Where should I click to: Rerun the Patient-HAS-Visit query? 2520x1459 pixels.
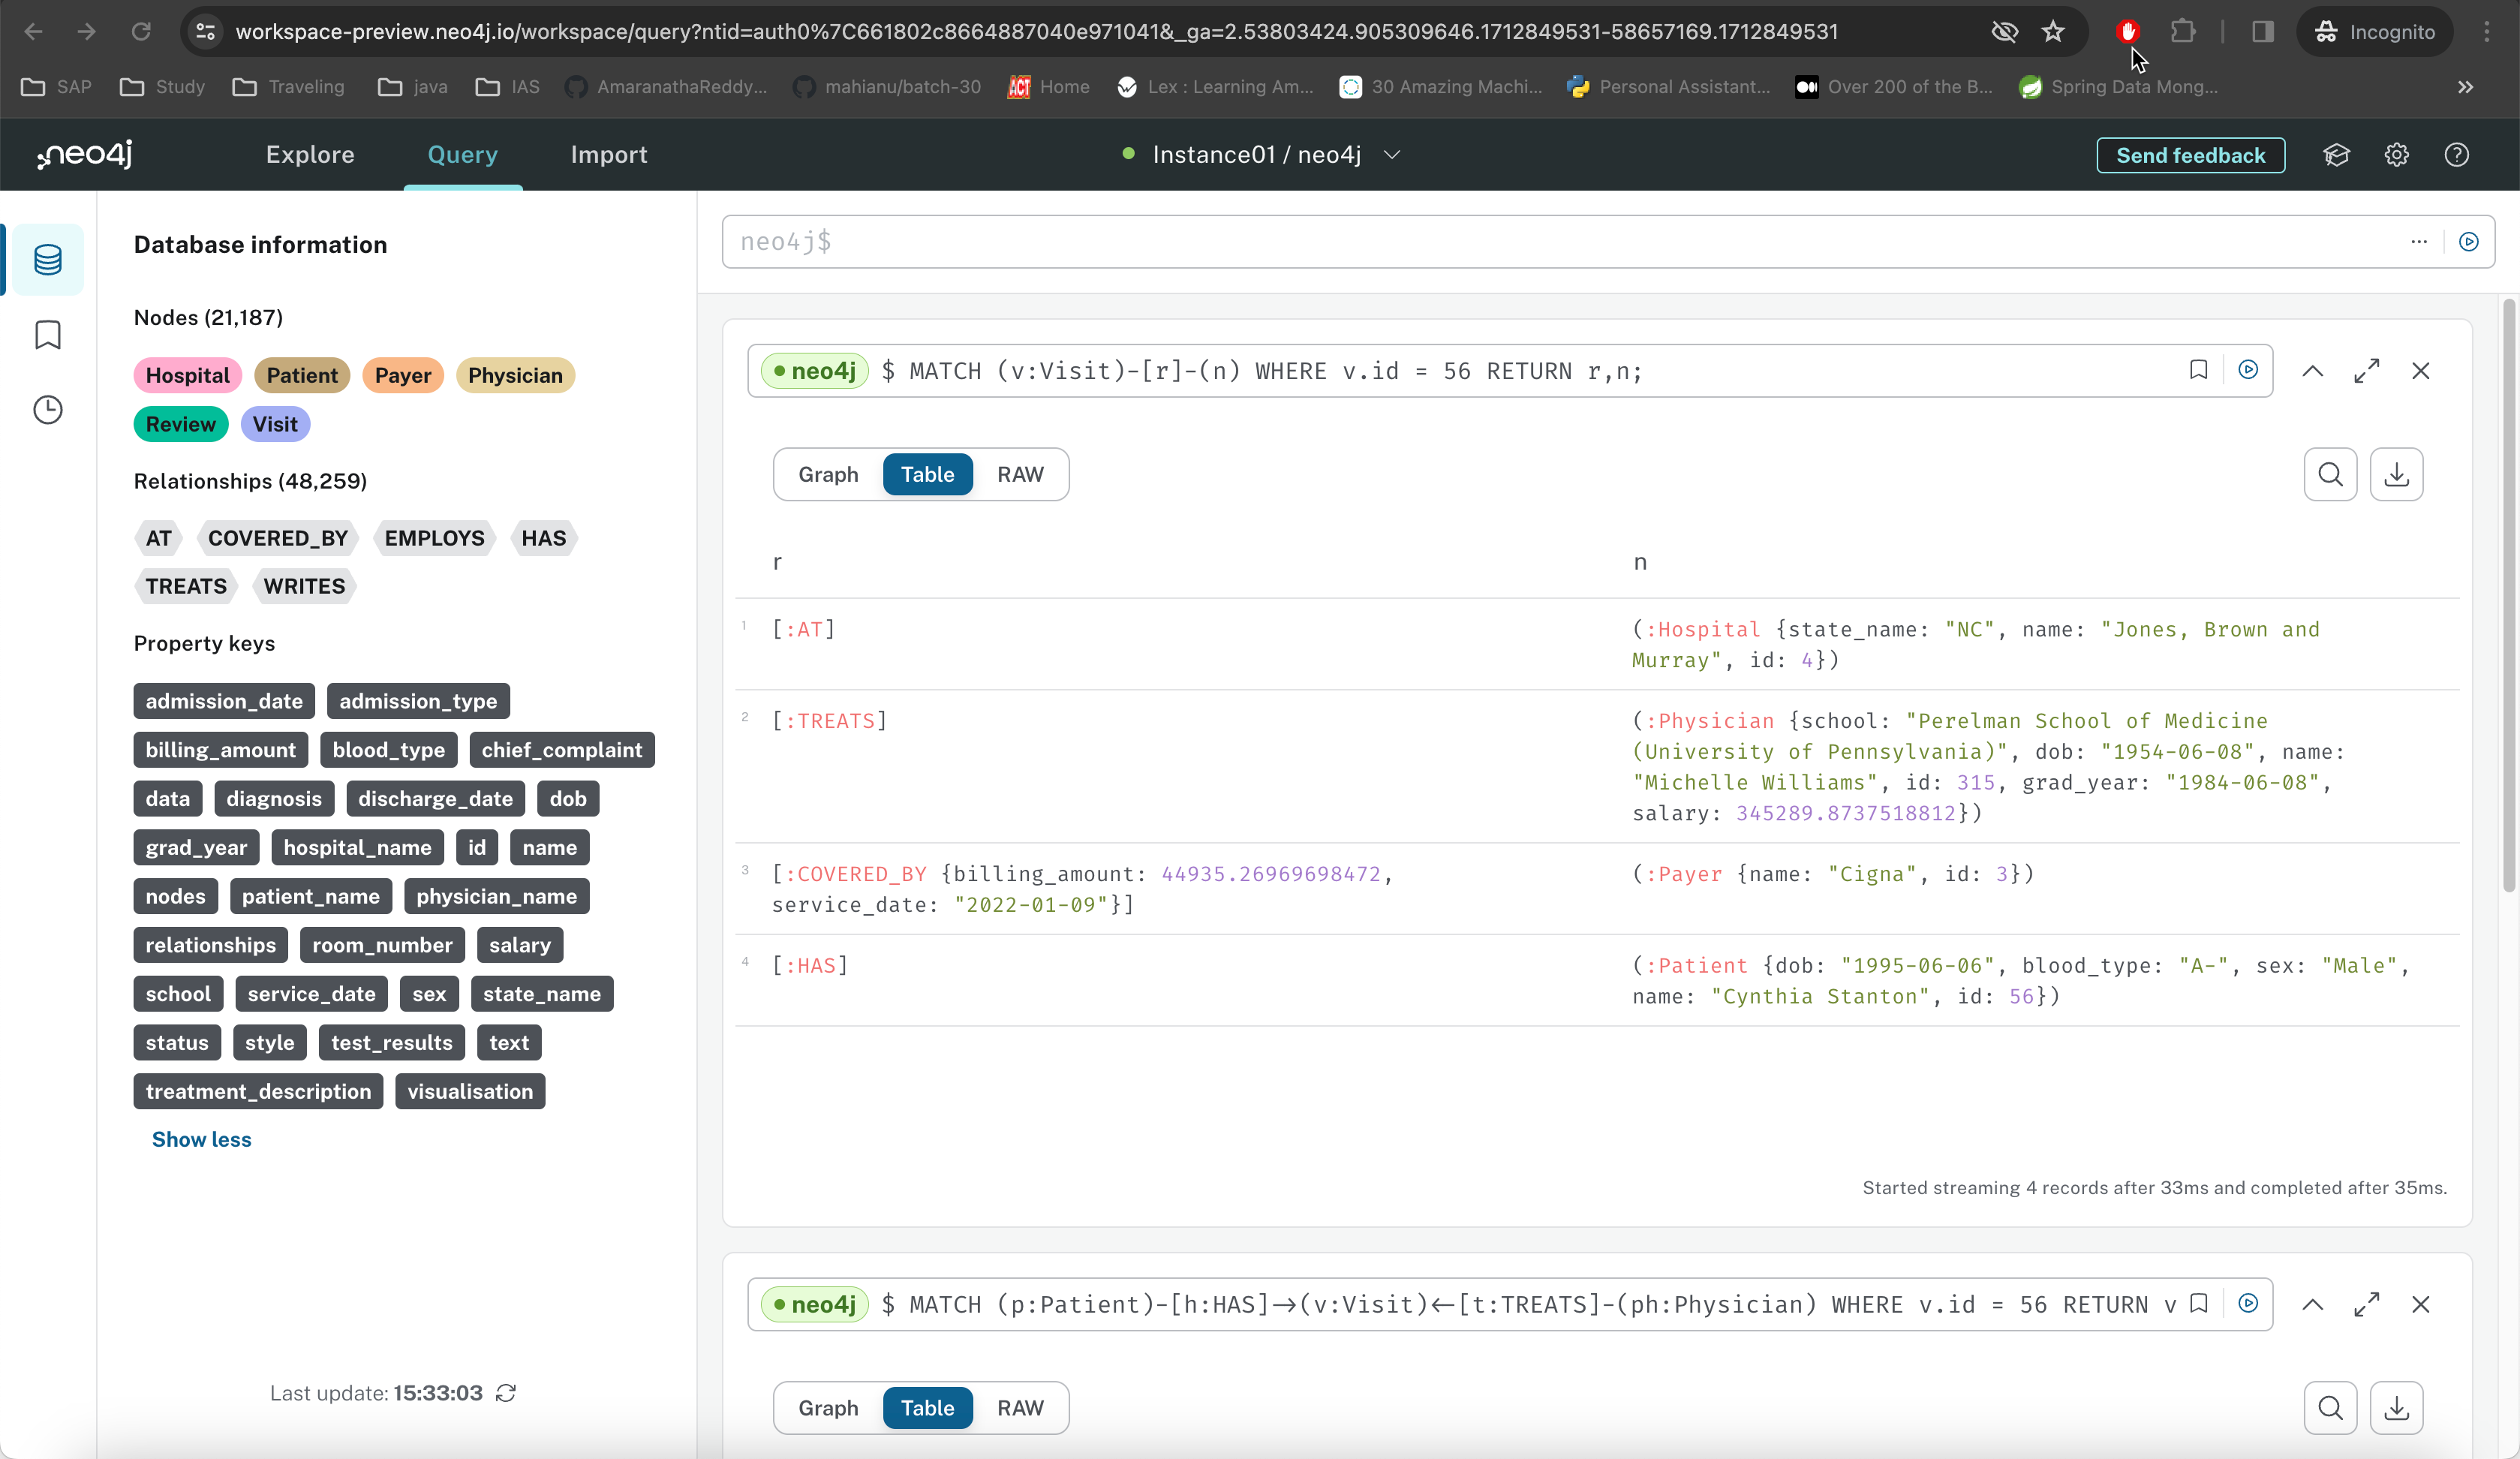(2248, 1304)
